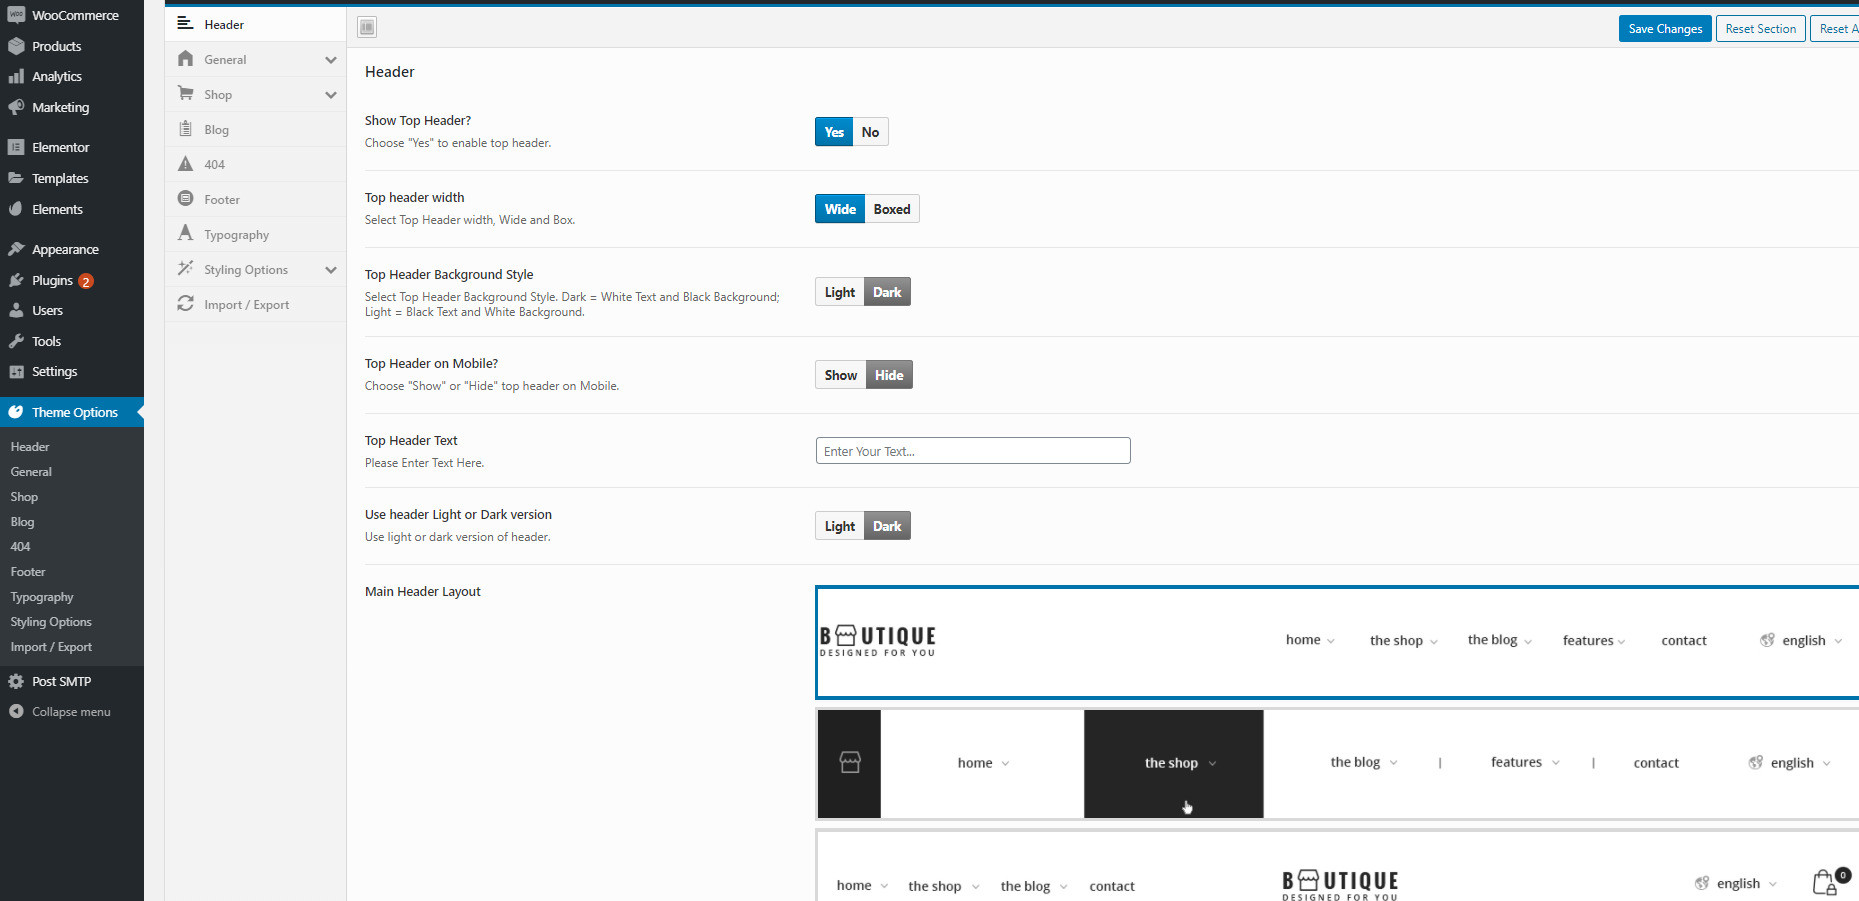The image size is (1859, 901).
Task: Select Dark Top Header Background Style
Action: click(887, 292)
